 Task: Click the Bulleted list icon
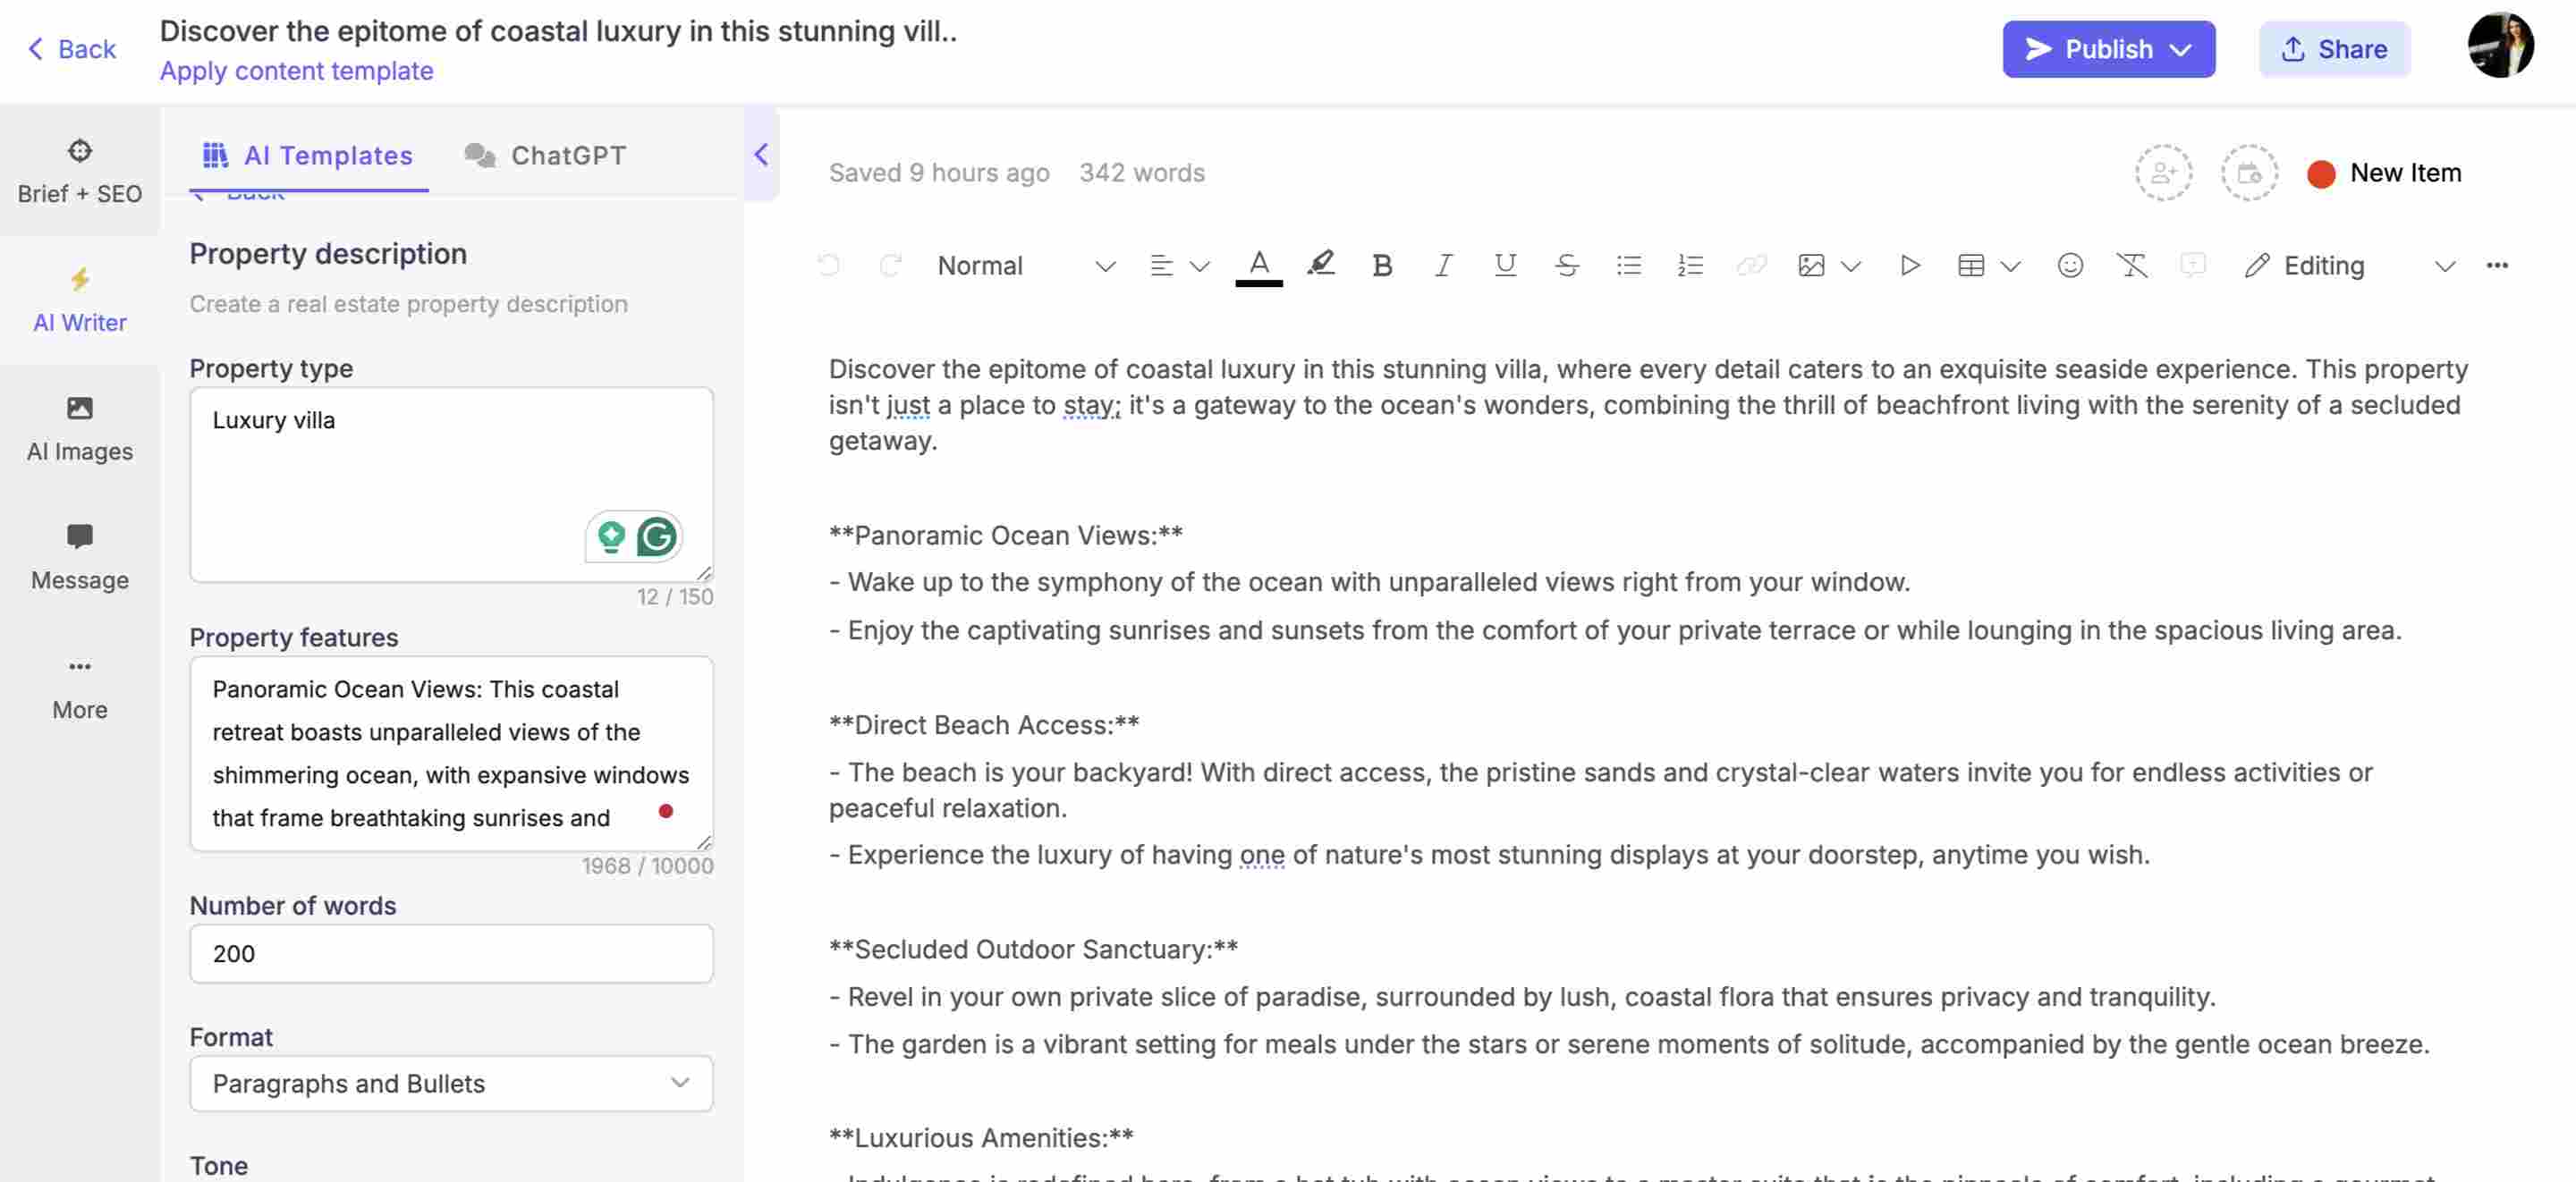coord(1626,265)
